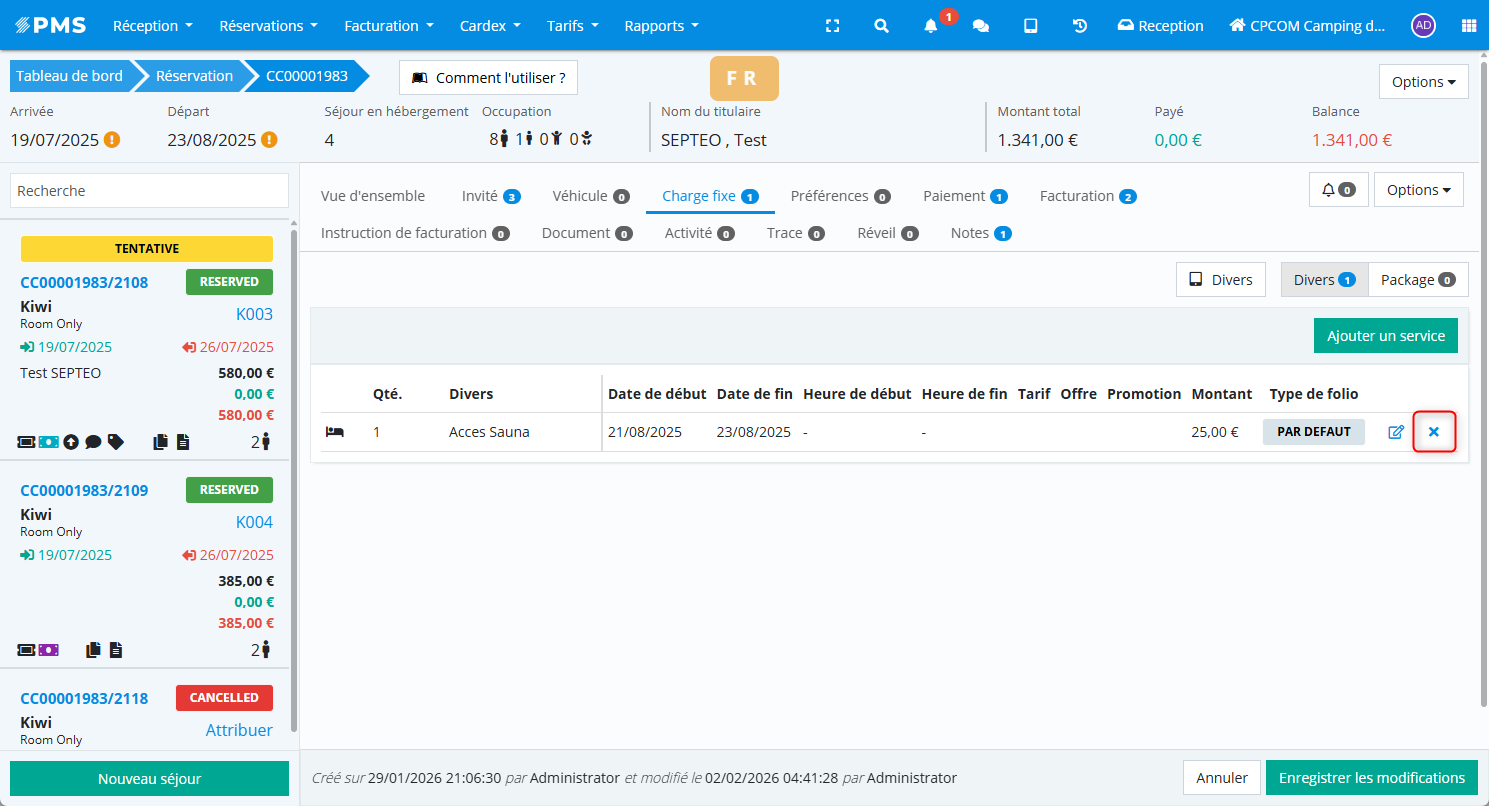This screenshot has height=806, width=1489.
Task: Open the apps grid icon
Action: pyautogui.click(x=1468, y=26)
